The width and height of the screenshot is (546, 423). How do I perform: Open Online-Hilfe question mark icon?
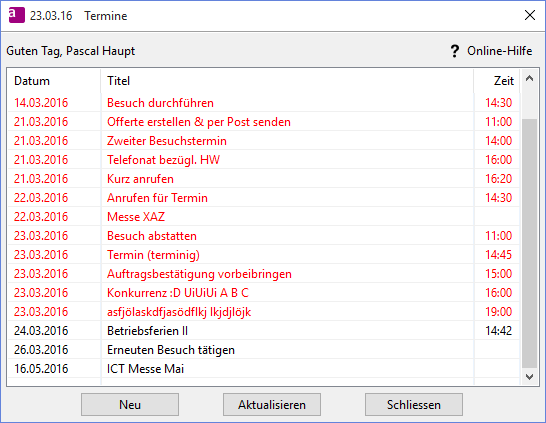(x=454, y=51)
